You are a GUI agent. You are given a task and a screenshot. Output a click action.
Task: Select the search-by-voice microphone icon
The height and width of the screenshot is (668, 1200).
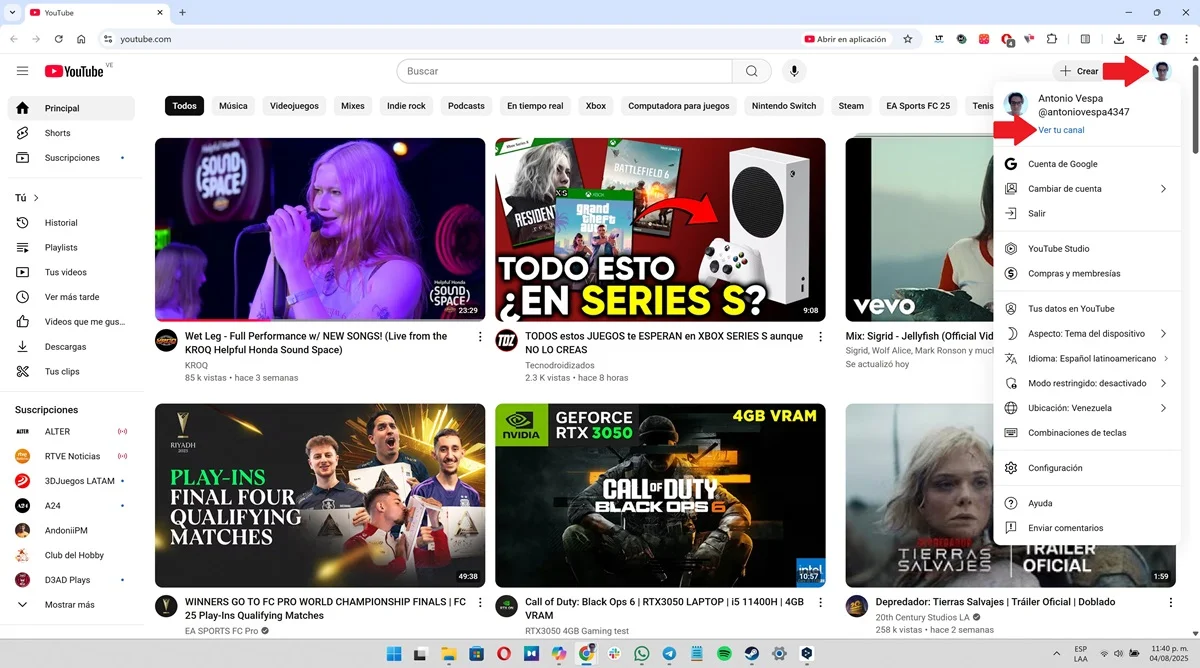click(x=794, y=71)
